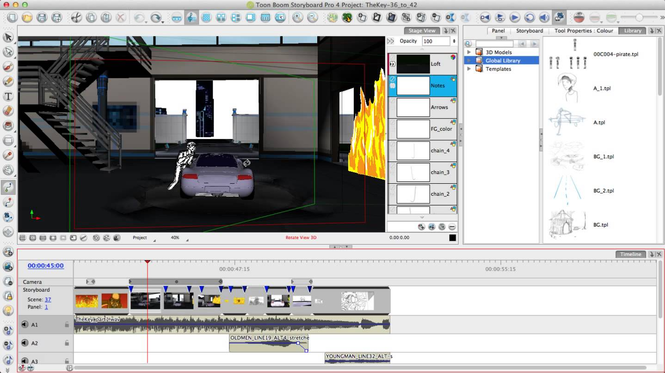The image size is (665, 373).
Task: Click the Undo arrow icon
Action: pyautogui.click(x=139, y=18)
